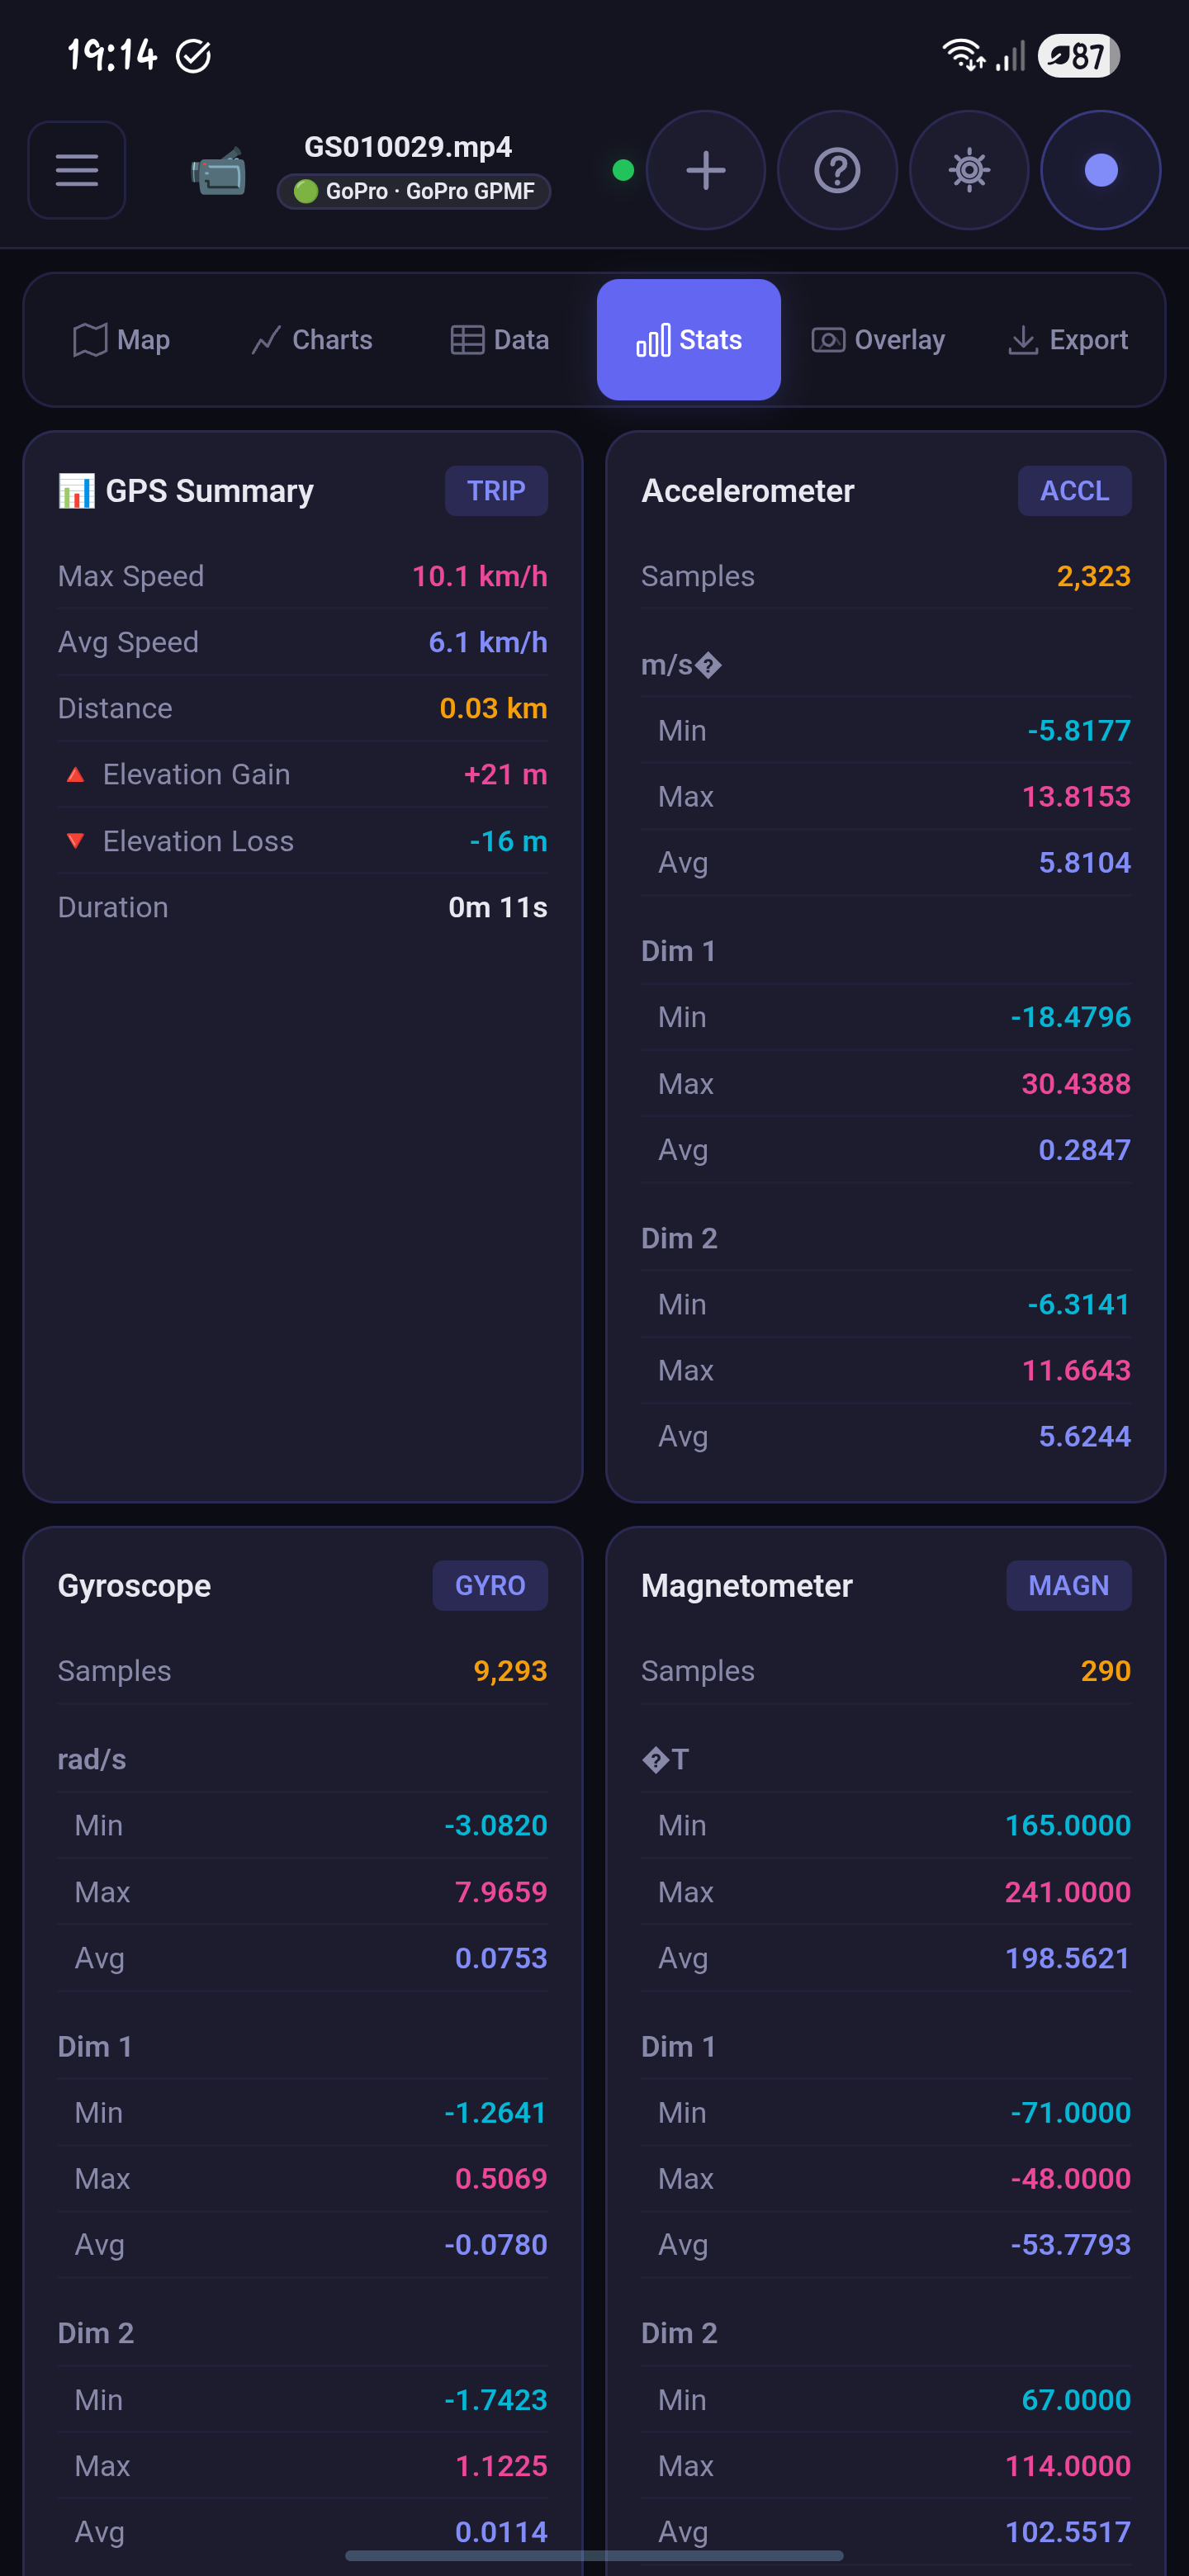The width and height of the screenshot is (1189, 2576).
Task: Switch to the Charts tab
Action: (311, 340)
